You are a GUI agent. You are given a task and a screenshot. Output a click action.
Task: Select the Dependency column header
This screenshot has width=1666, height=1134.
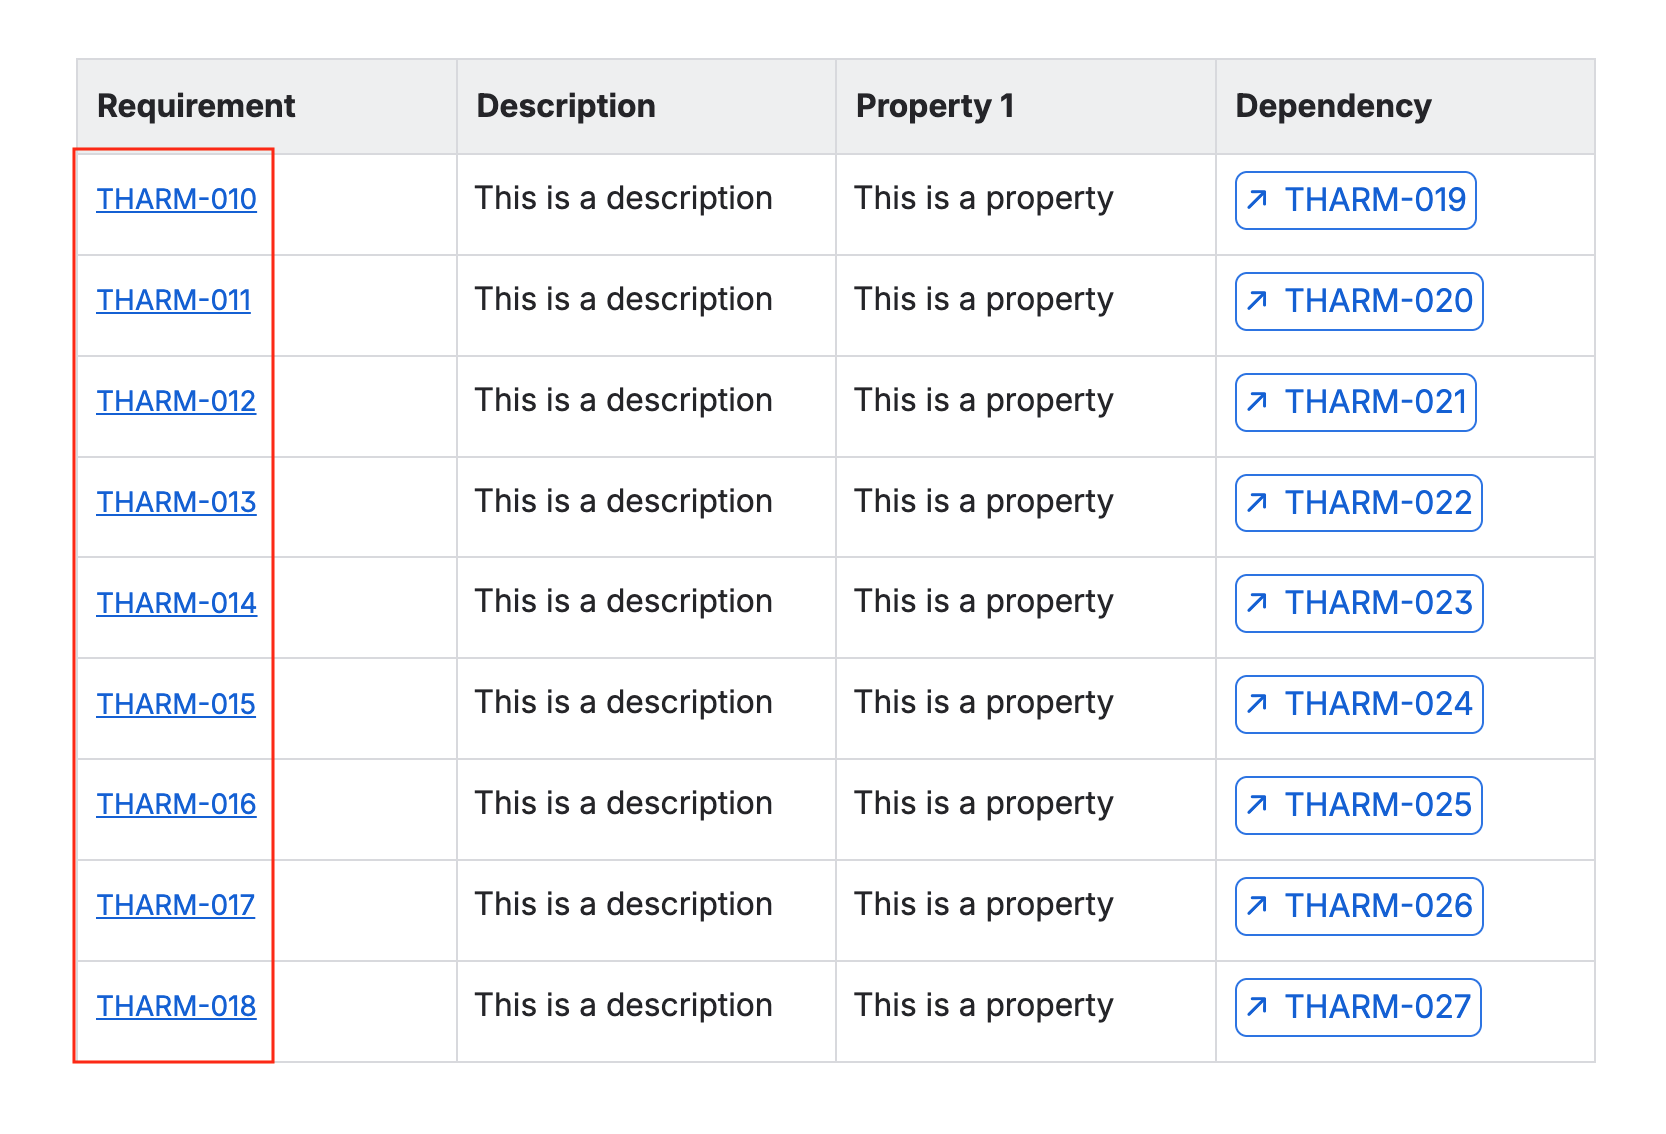tap(1333, 106)
